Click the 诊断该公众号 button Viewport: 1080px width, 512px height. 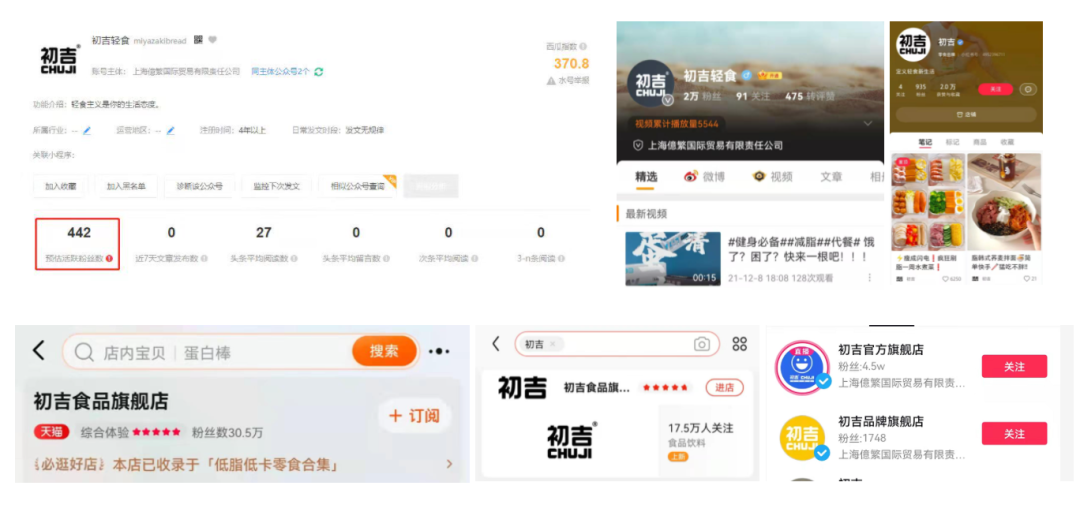coord(200,186)
